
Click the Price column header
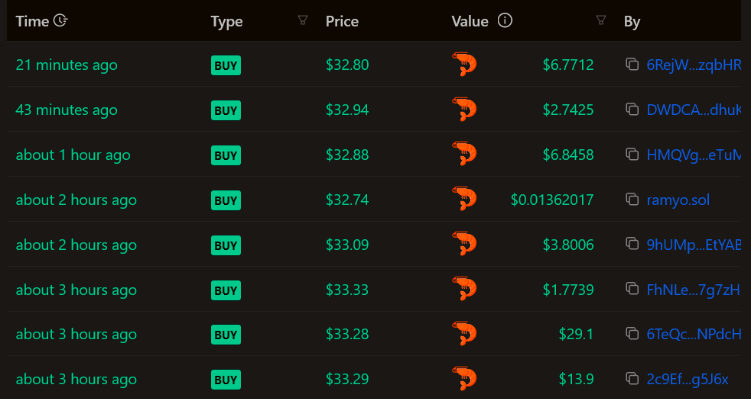(342, 21)
